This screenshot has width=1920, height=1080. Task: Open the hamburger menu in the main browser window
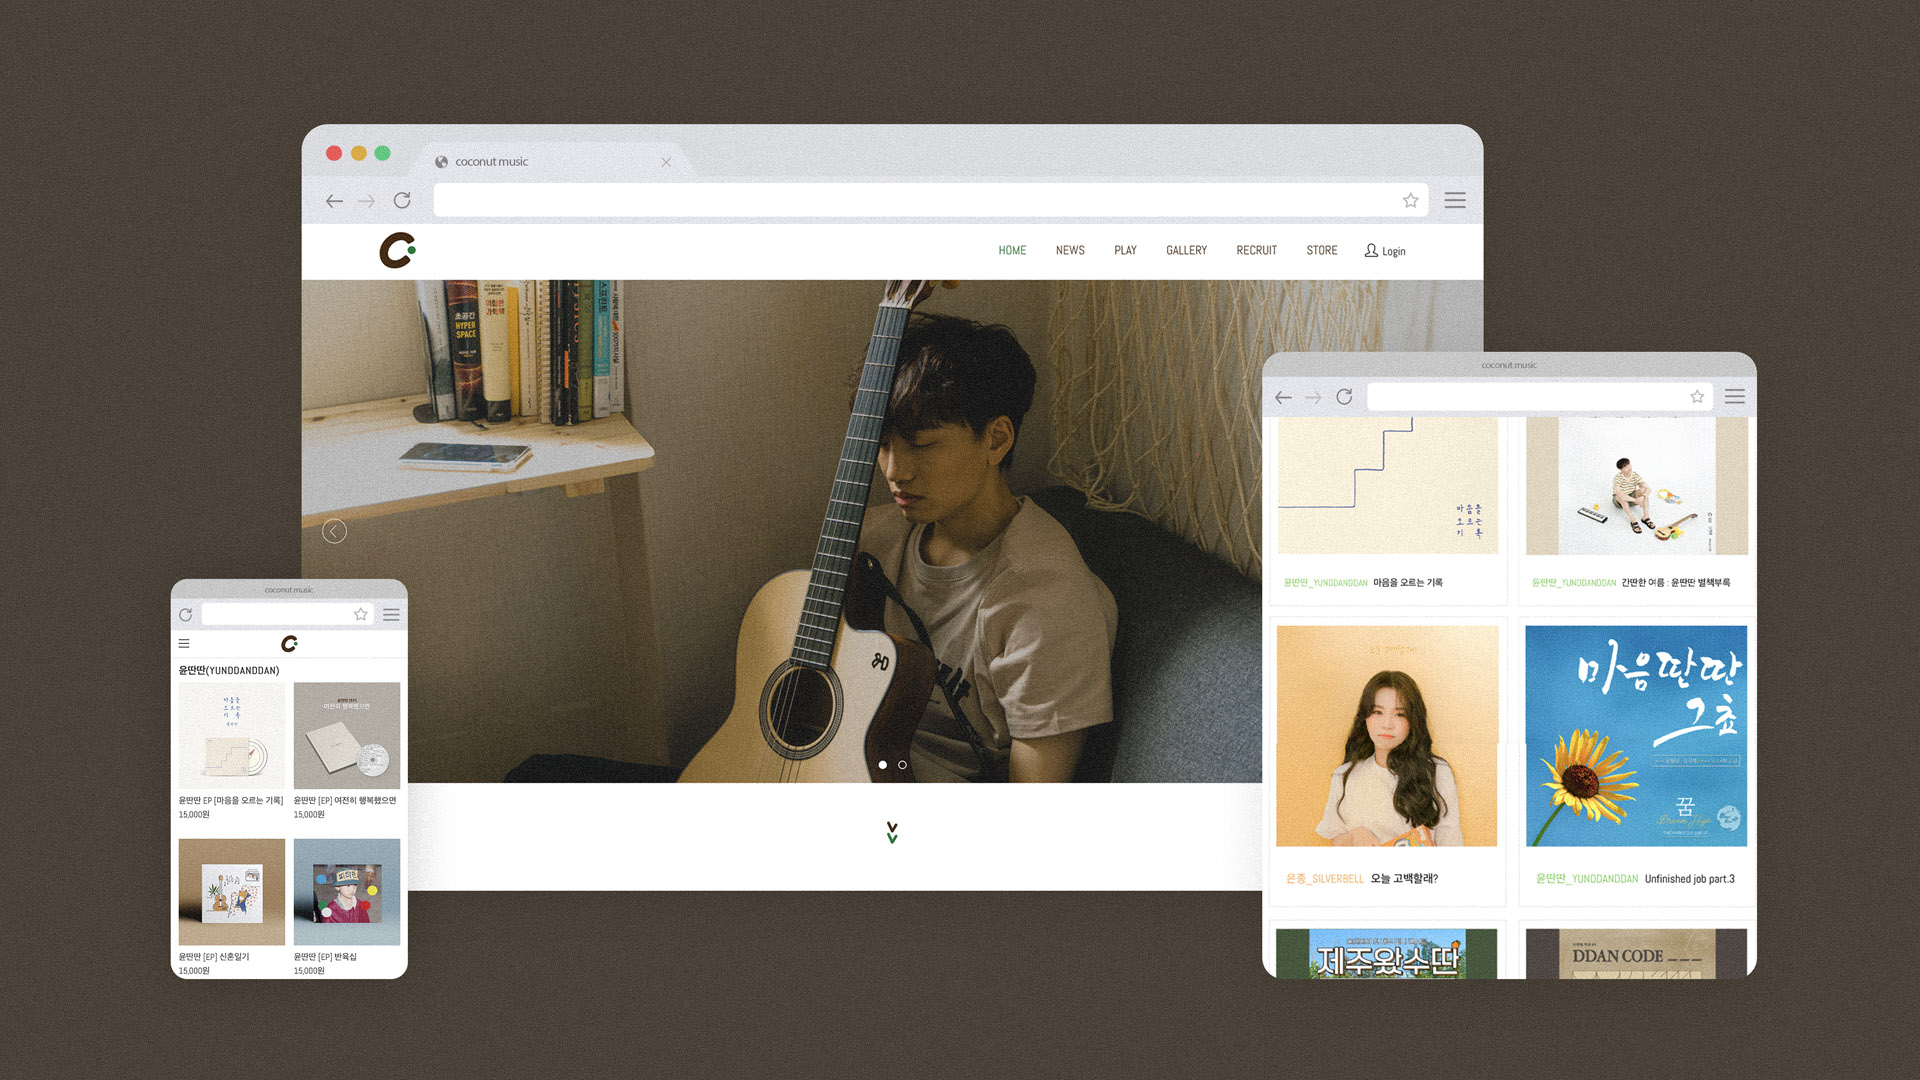click(x=1455, y=200)
